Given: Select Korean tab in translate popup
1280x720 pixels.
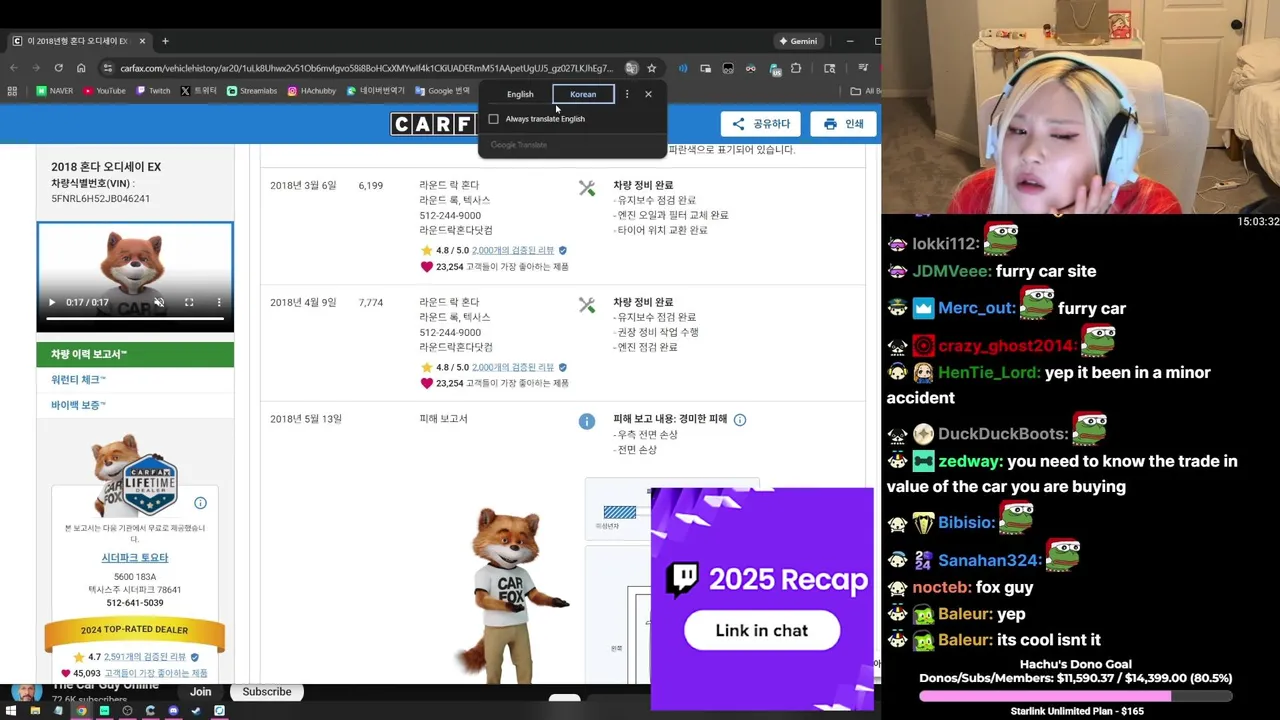Looking at the screenshot, I should point(583,94).
